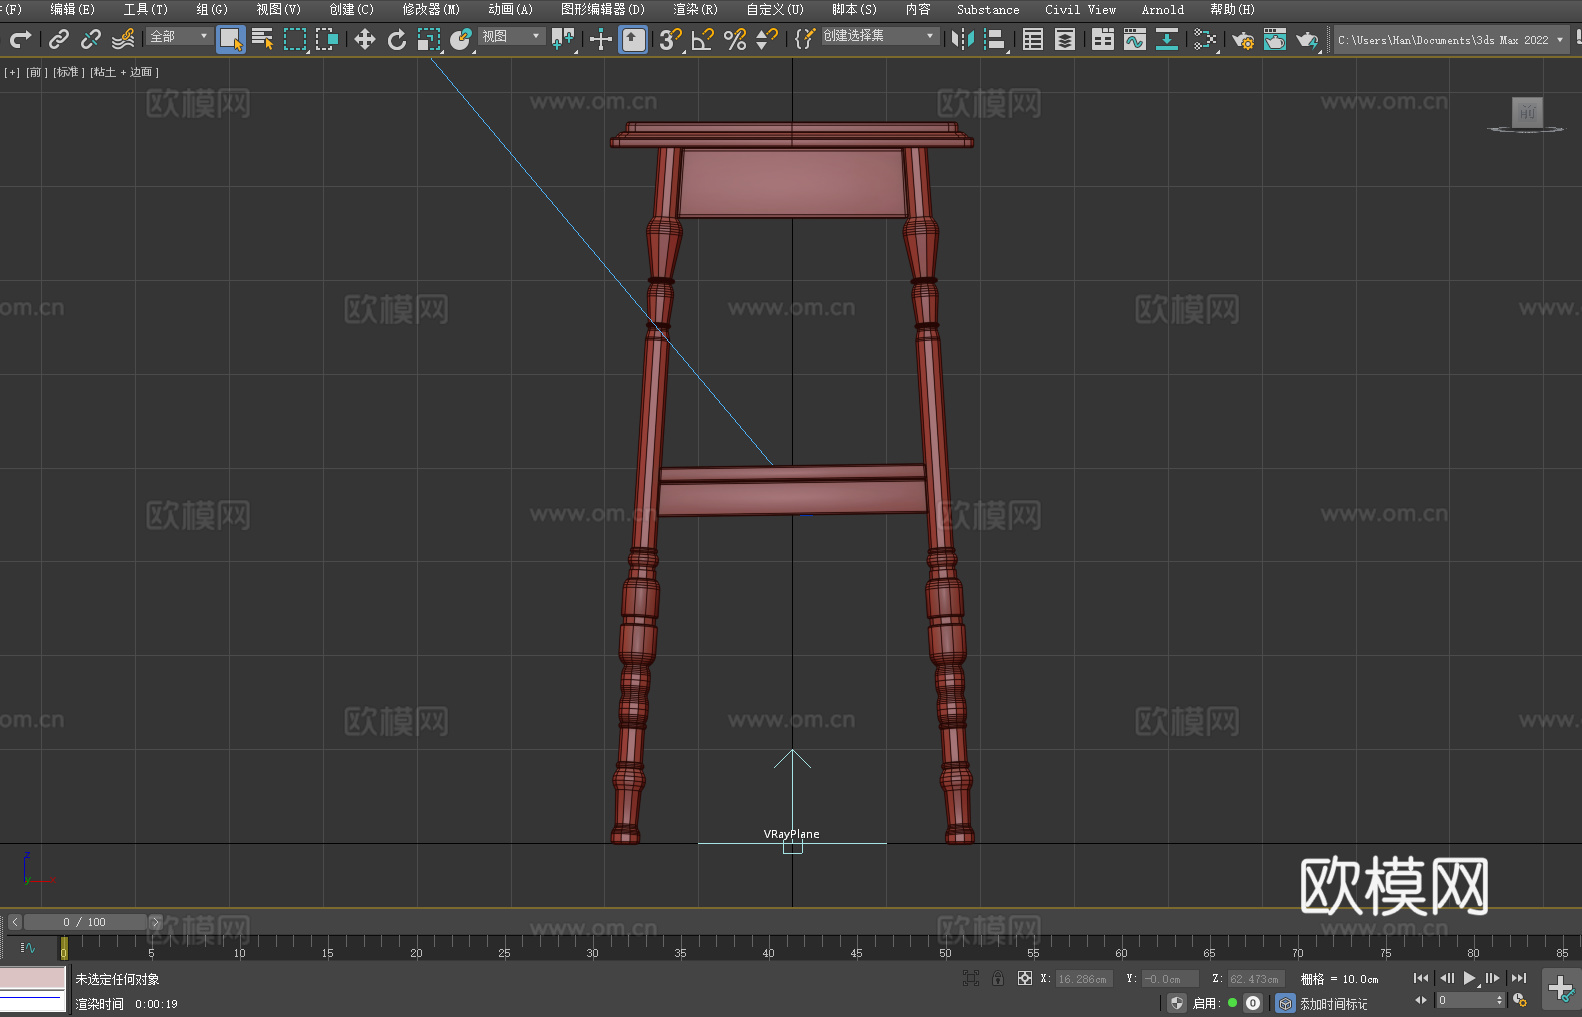Toggle the 3D Snaps button
The height and width of the screenshot is (1017, 1582).
671,39
